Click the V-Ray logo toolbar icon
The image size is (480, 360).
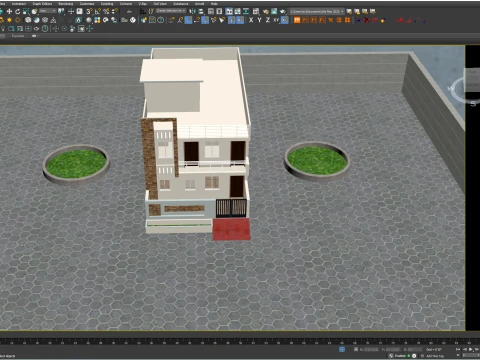133,20
